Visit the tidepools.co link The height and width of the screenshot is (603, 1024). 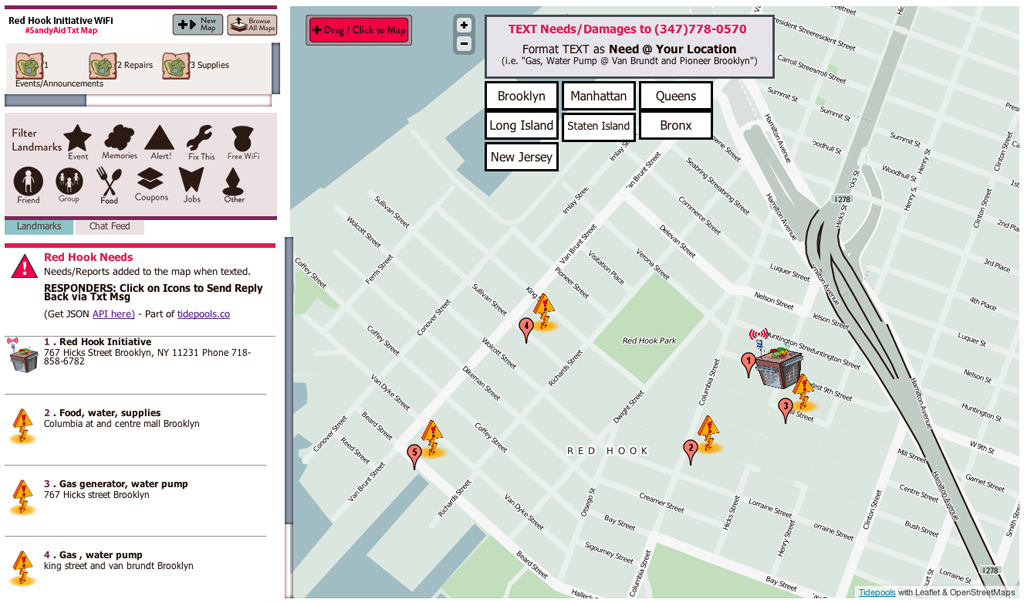(203, 314)
